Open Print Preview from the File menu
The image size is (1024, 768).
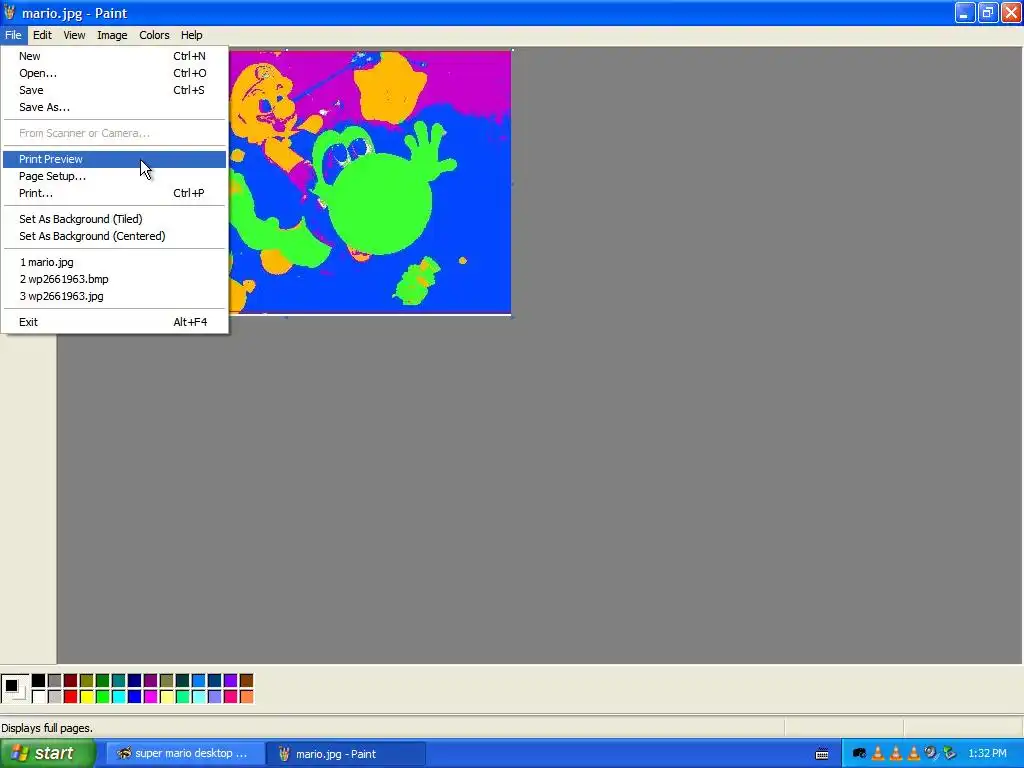114,159
